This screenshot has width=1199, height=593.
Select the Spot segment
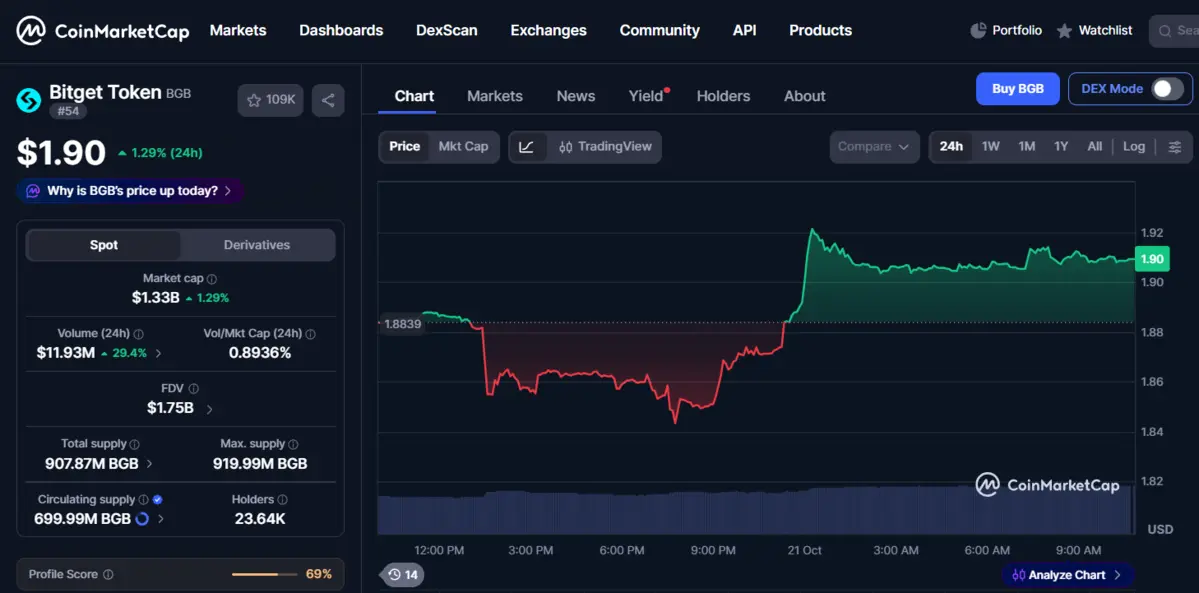coord(104,245)
